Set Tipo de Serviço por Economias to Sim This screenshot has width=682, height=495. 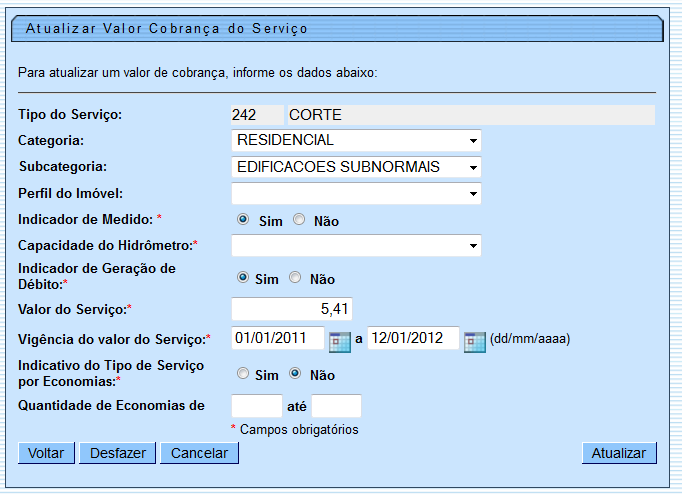[x=243, y=373]
